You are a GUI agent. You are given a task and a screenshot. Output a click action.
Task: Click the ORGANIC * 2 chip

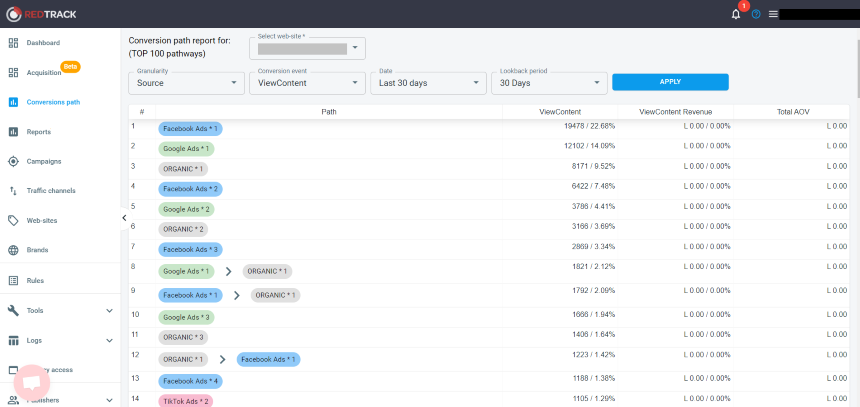click(x=183, y=229)
